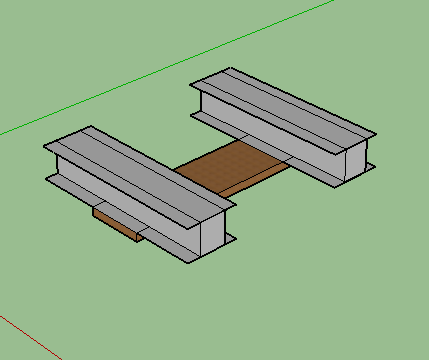429x360 pixels.
Task: Select the top flange of the right I-beam
Action: [x=283, y=111]
